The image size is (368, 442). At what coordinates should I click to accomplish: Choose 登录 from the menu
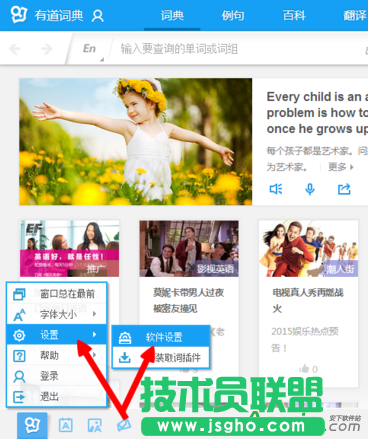[x=57, y=376]
